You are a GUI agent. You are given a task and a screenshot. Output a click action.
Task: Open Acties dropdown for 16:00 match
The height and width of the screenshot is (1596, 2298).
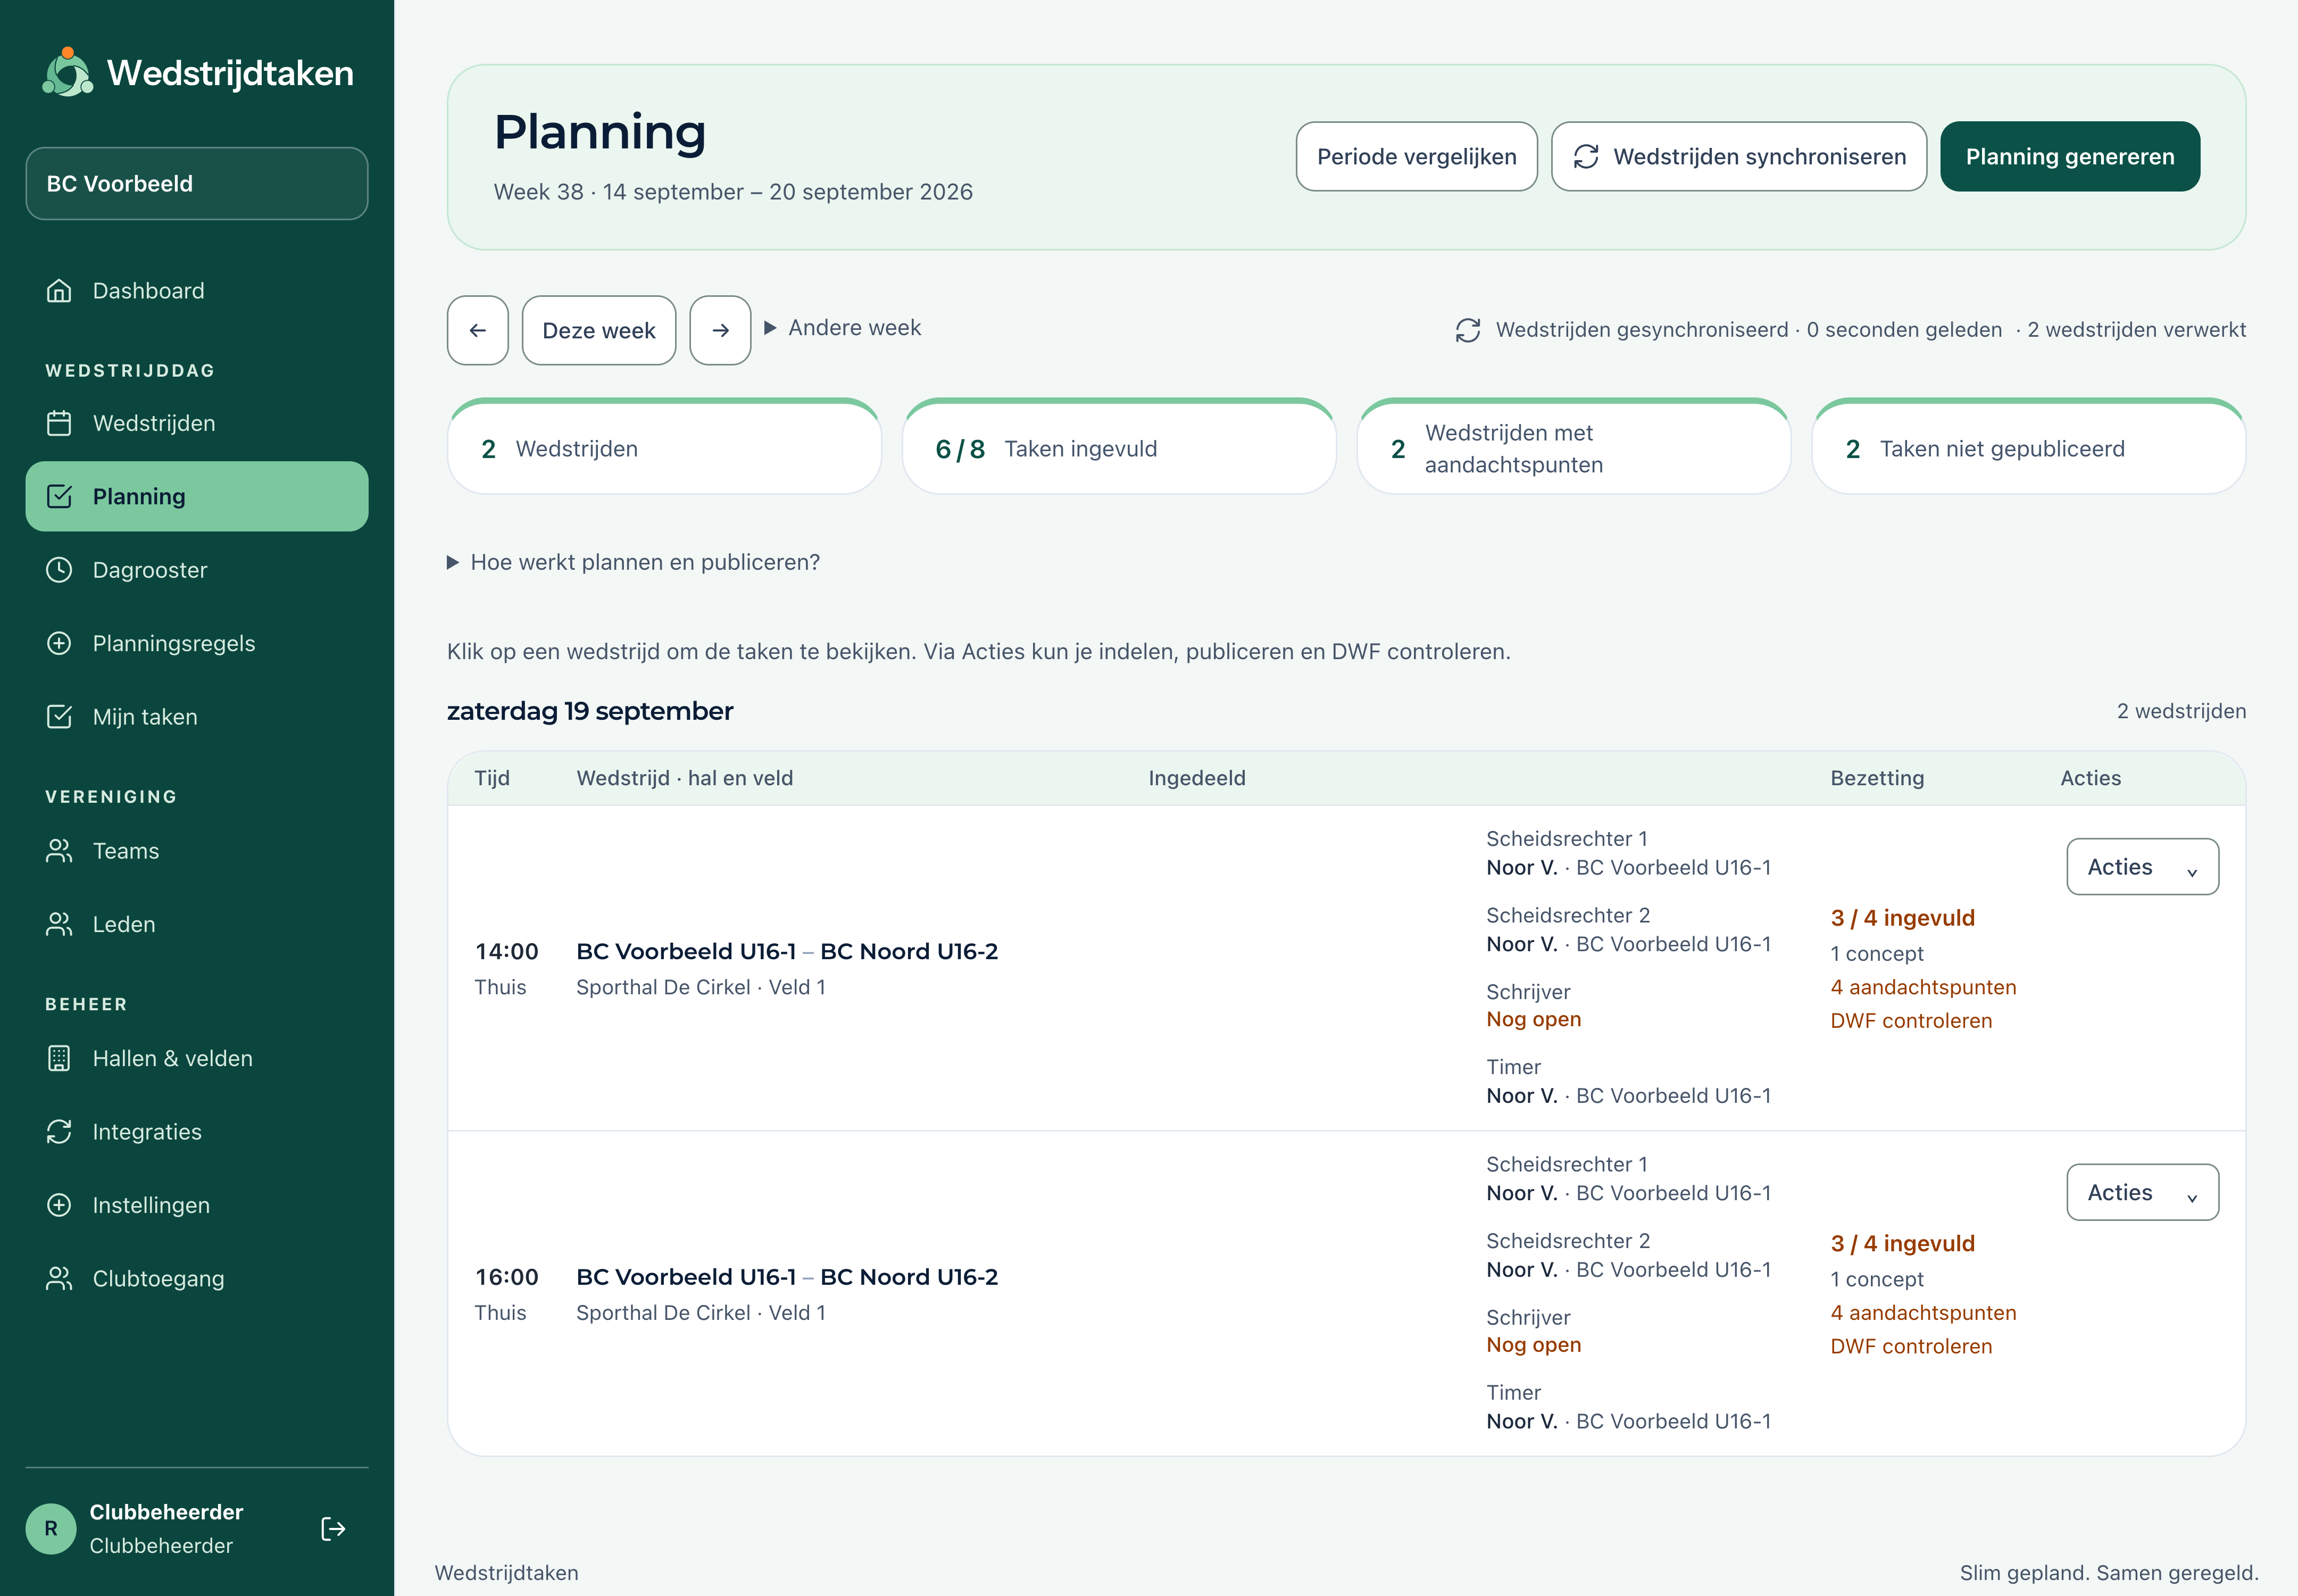coord(2142,1192)
